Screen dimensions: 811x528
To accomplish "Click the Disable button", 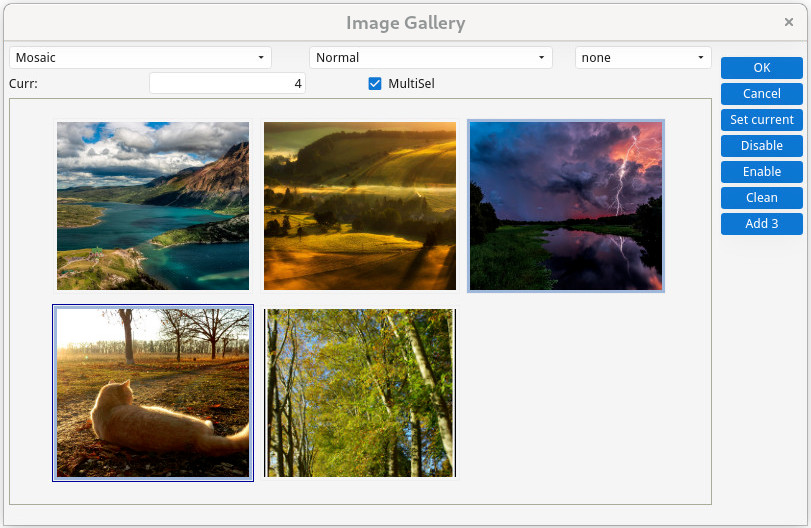I will (x=761, y=145).
